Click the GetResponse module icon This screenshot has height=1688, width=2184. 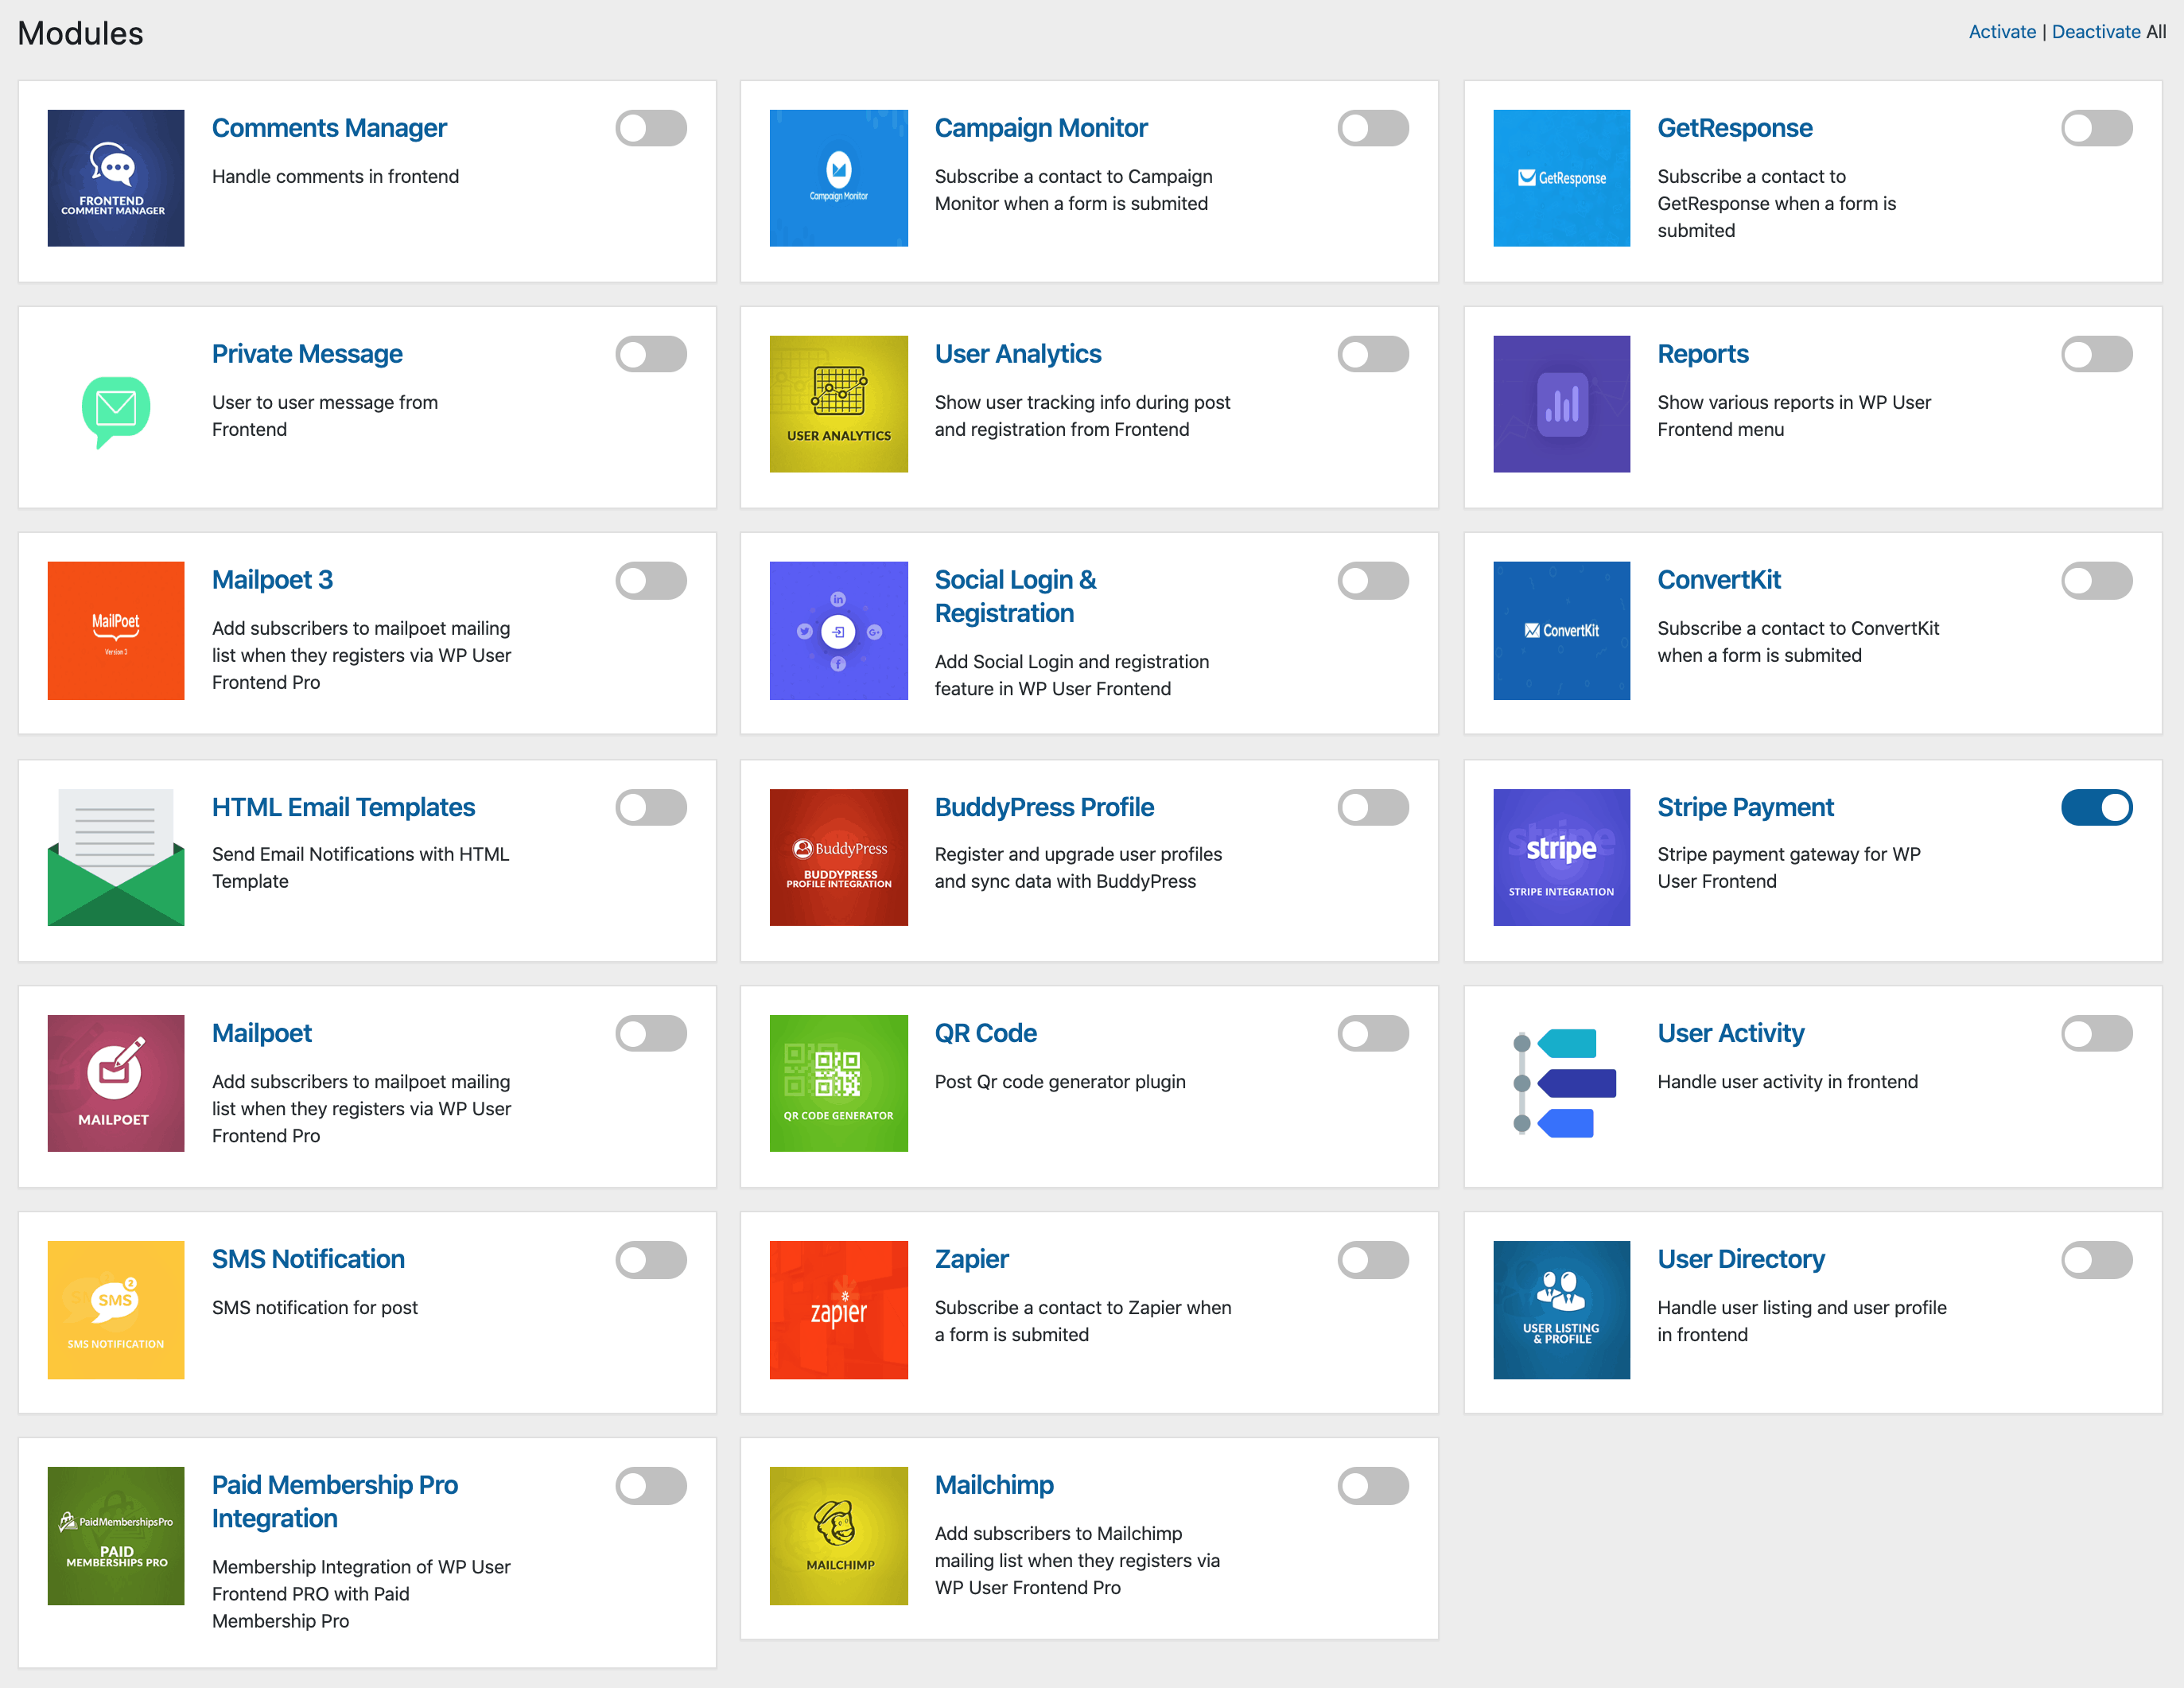(1562, 178)
